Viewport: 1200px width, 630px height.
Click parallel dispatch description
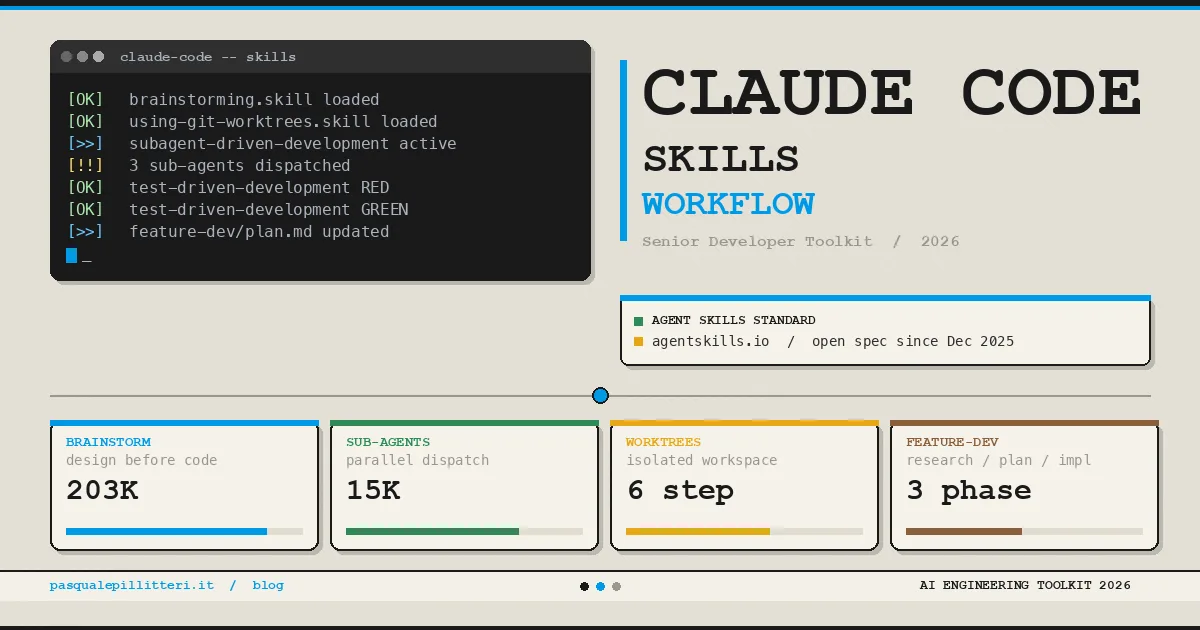[x=418, y=461]
